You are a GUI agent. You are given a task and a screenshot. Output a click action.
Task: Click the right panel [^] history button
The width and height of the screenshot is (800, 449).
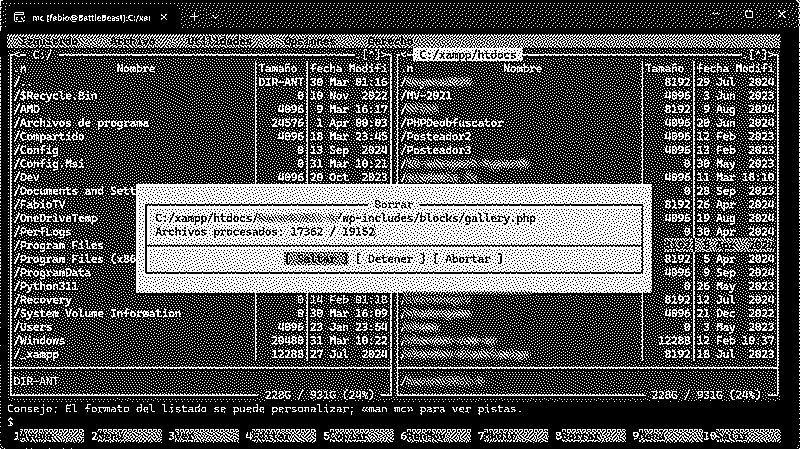(759, 54)
